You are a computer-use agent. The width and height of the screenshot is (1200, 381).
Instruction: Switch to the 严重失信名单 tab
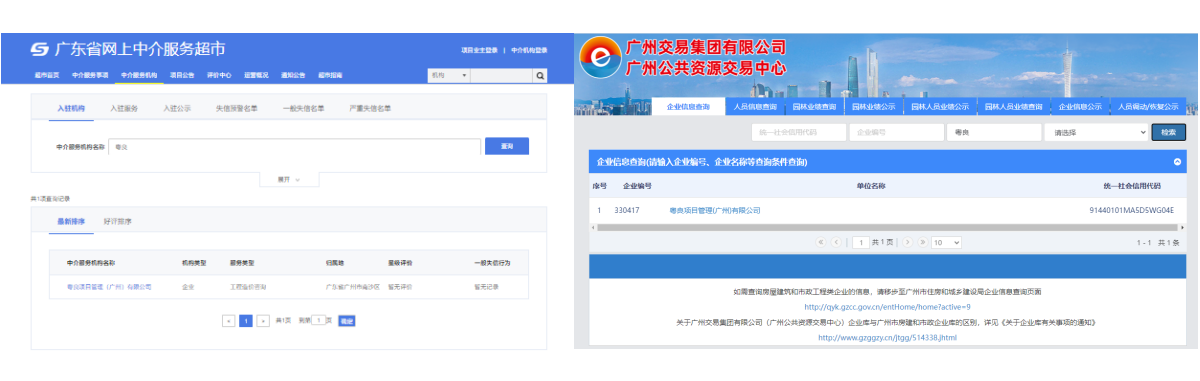point(370,108)
